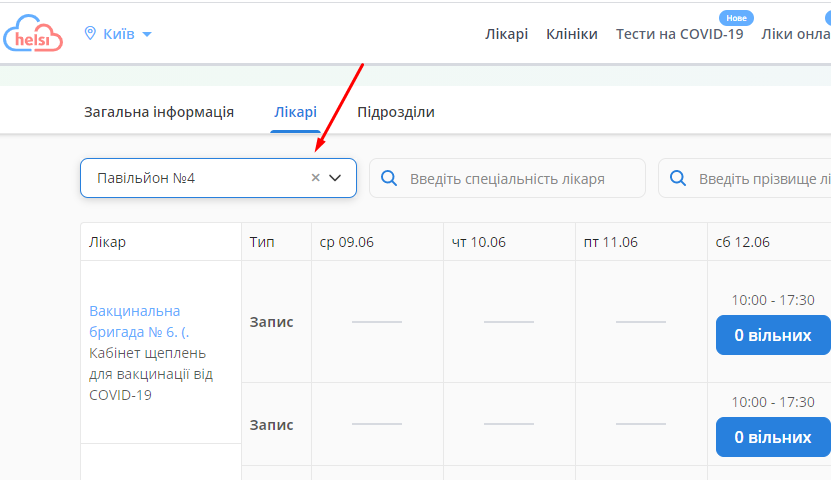Select the underlined Лікарі tab

point(296,112)
